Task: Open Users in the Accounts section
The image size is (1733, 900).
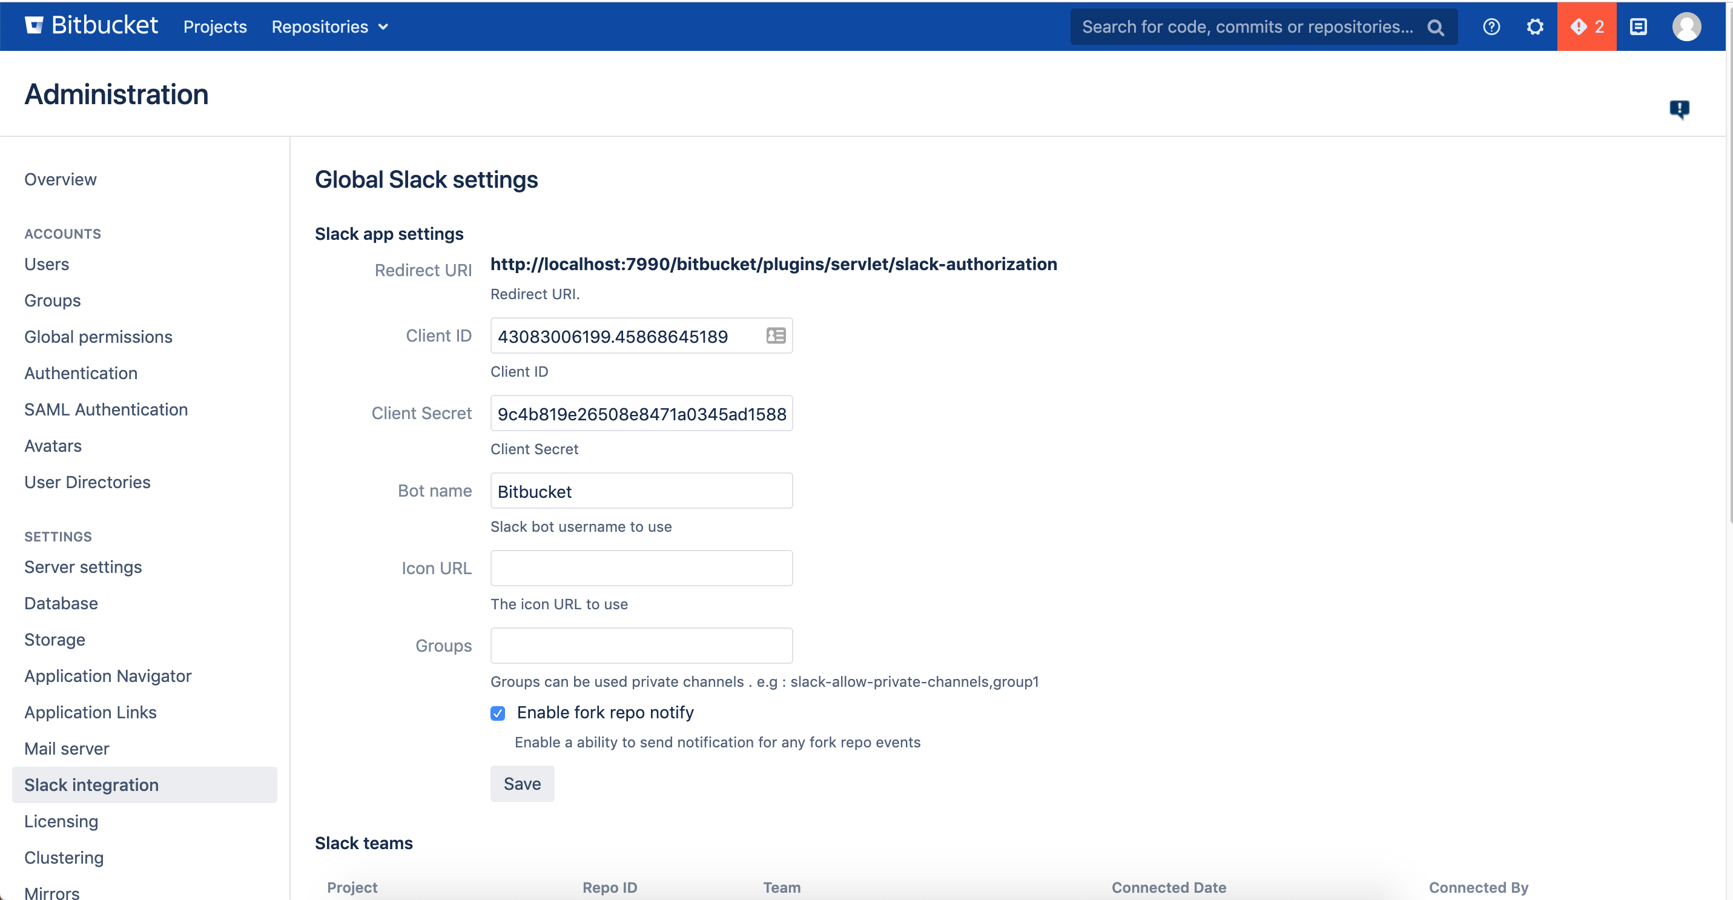Action: [x=47, y=264]
